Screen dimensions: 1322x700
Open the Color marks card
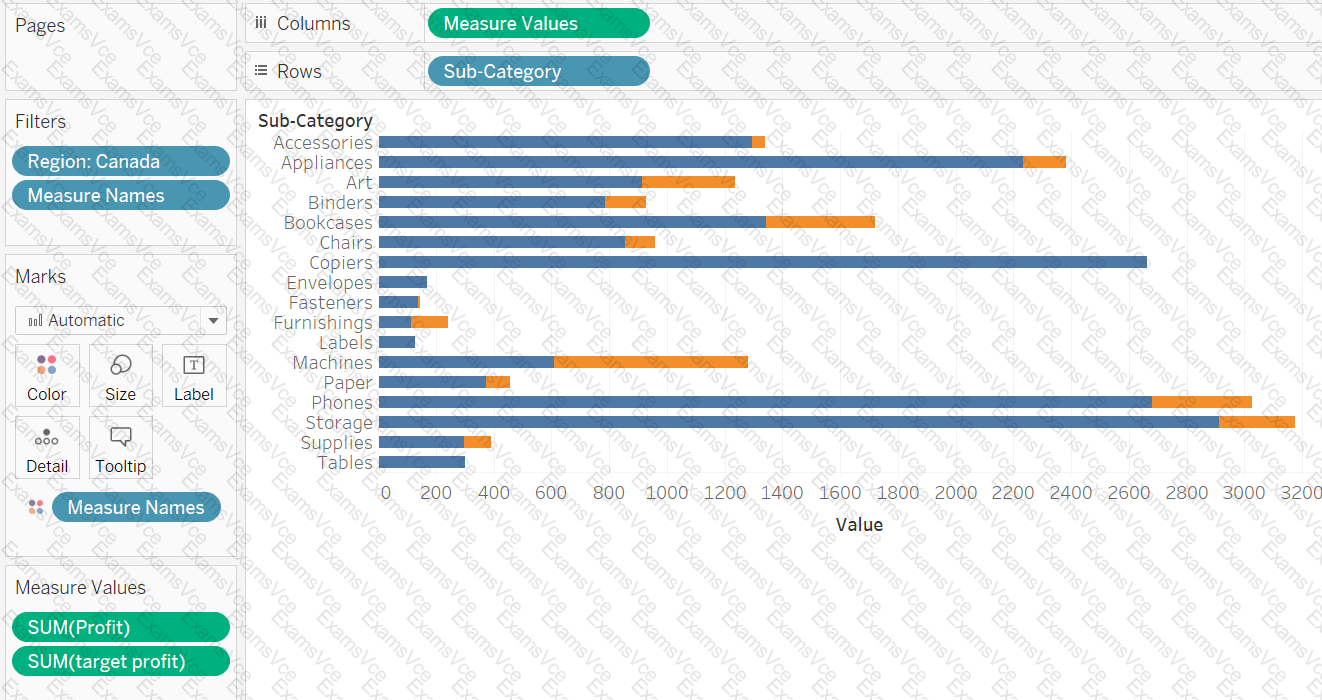[47, 376]
